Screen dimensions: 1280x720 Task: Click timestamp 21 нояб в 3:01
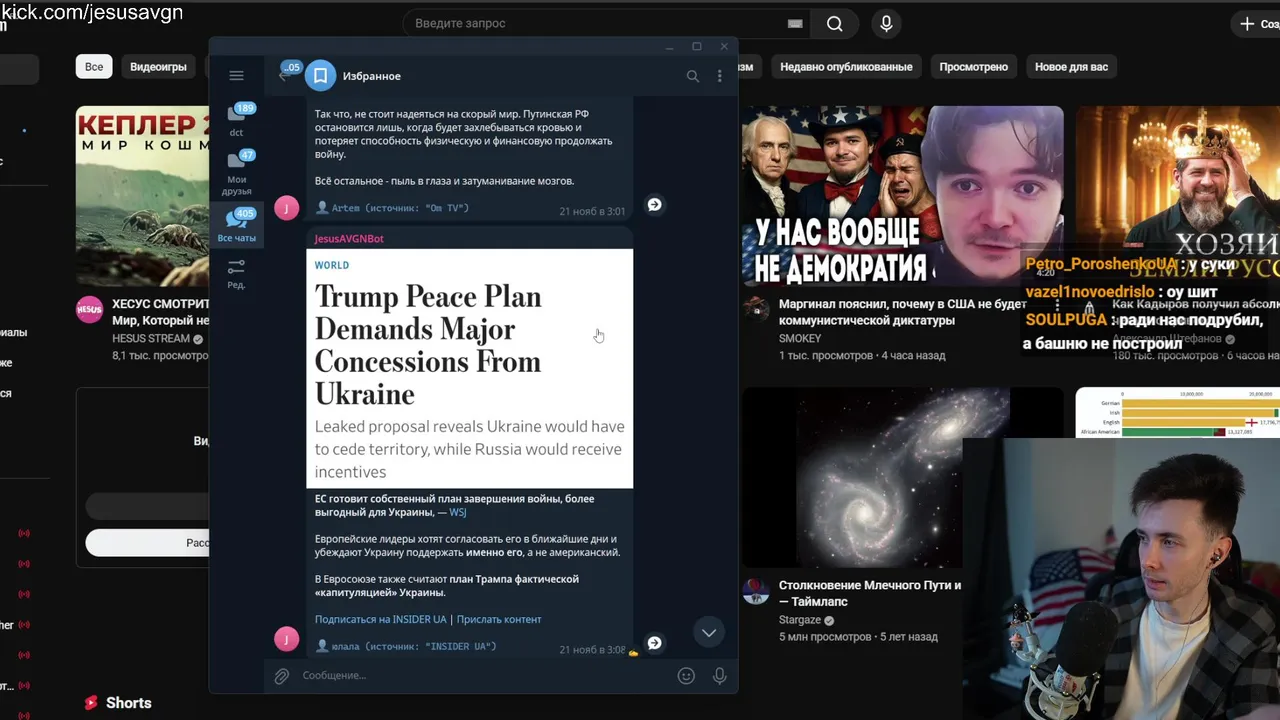click(592, 212)
